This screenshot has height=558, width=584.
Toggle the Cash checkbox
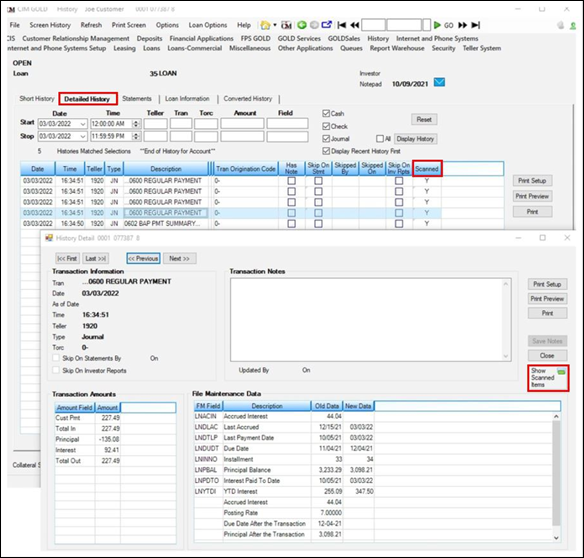point(326,113)
